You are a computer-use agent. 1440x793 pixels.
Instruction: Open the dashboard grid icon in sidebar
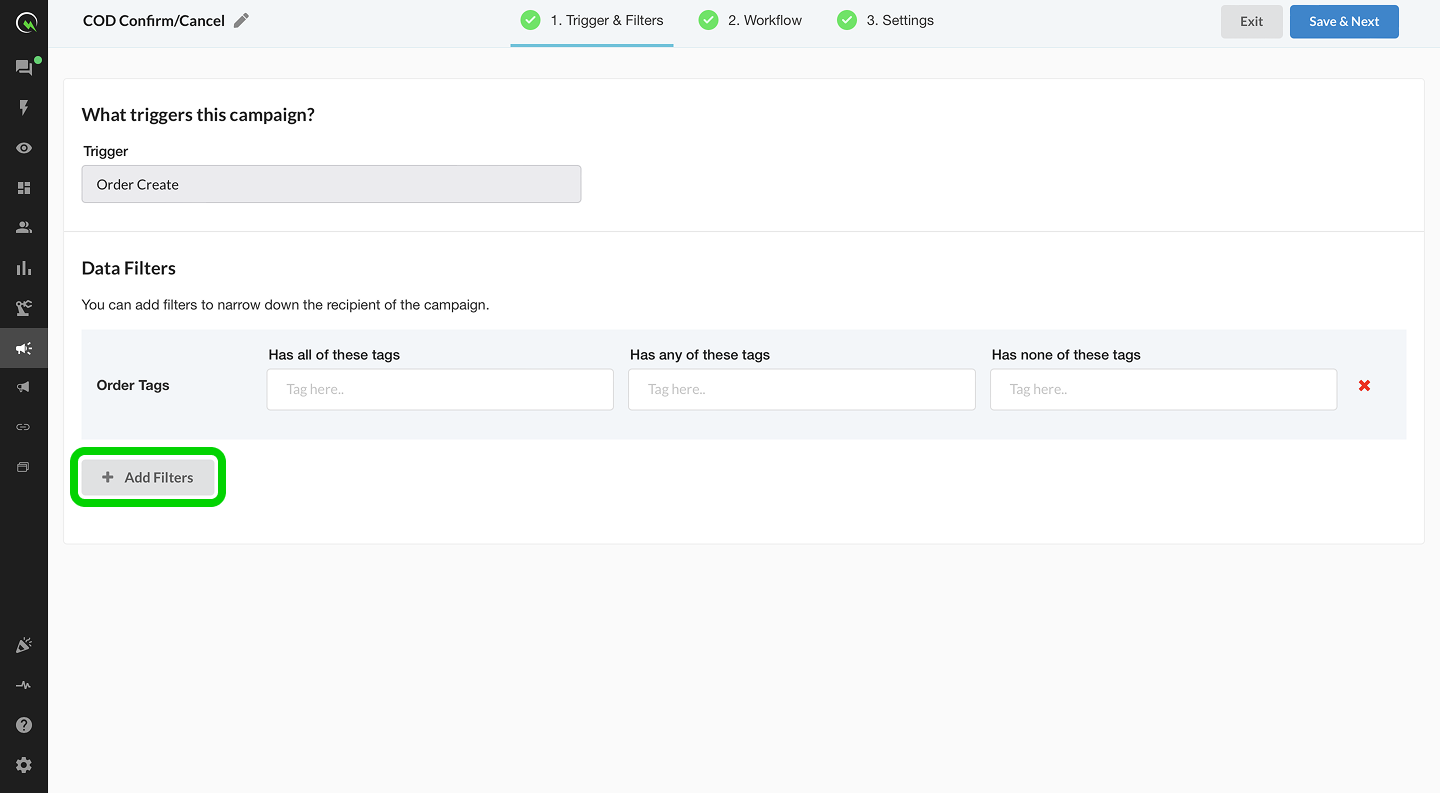pyautogui.click(x=24, y=188)
